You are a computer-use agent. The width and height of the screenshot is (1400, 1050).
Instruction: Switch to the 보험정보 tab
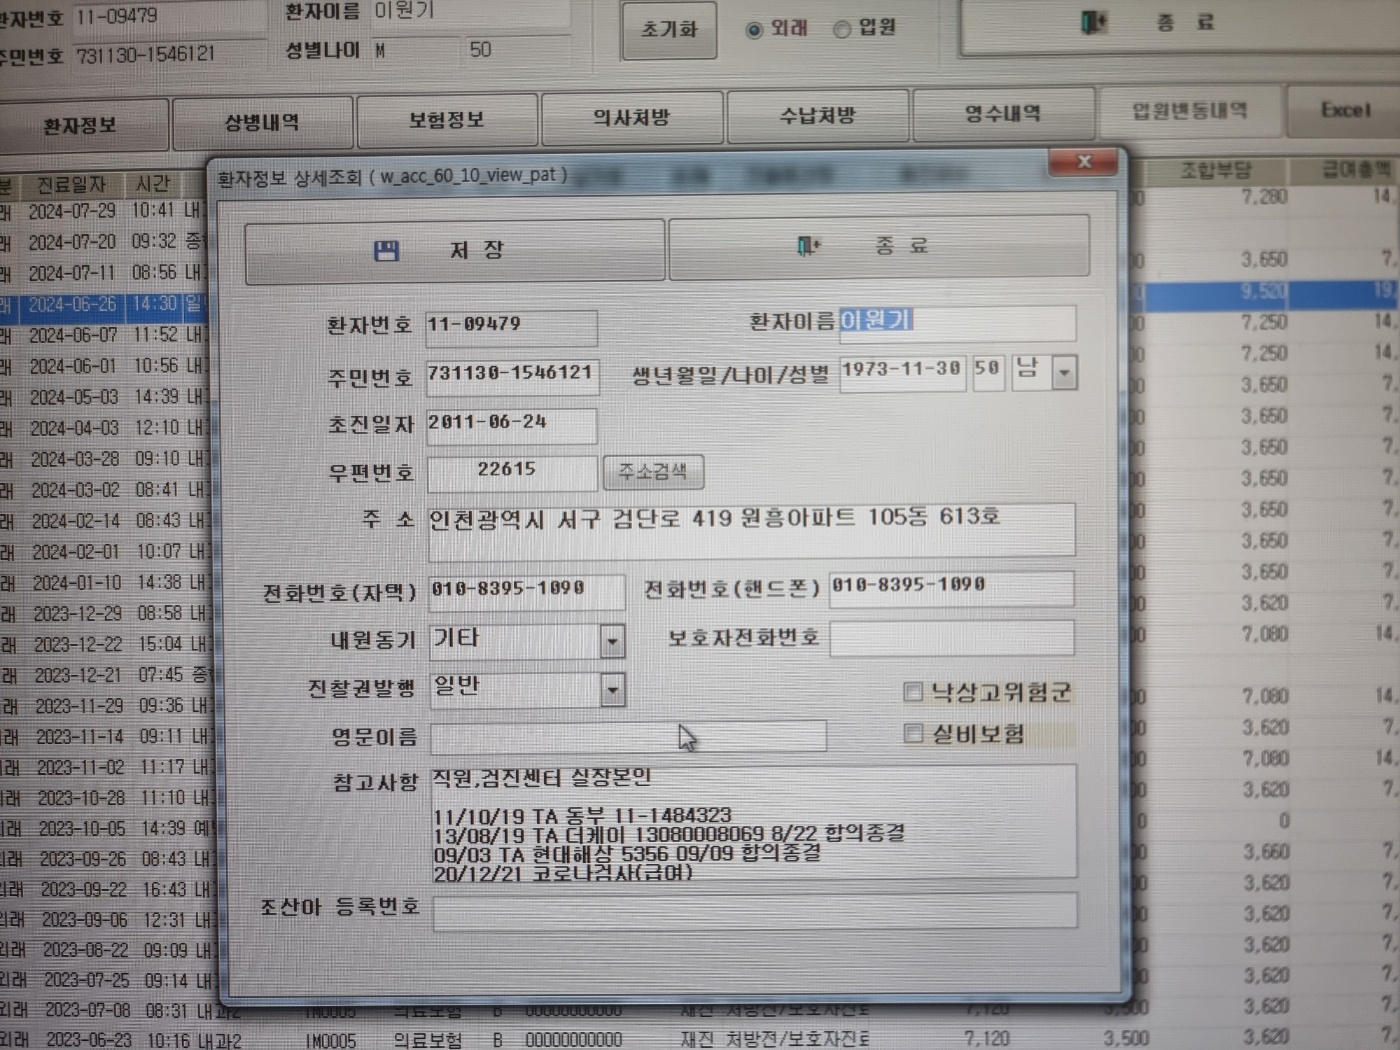pos(447,120)
